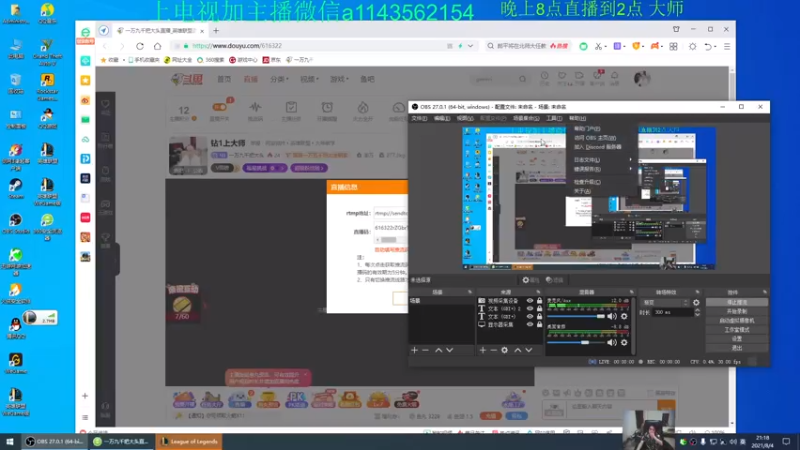Hide the 文本 (GDI+) 2 source

pos(530,309)
